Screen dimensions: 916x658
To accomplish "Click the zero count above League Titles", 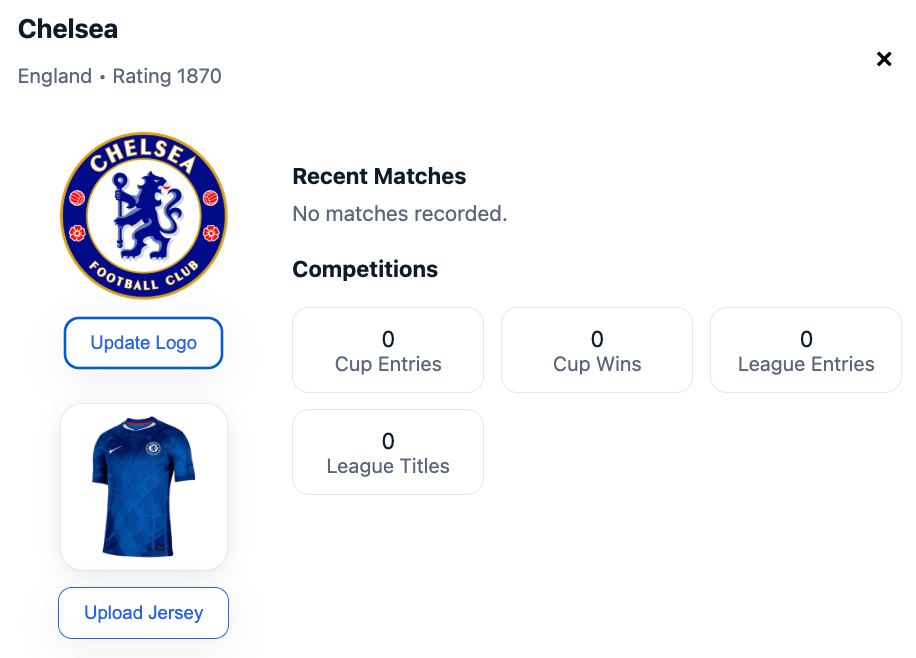I will coord(388,441).
